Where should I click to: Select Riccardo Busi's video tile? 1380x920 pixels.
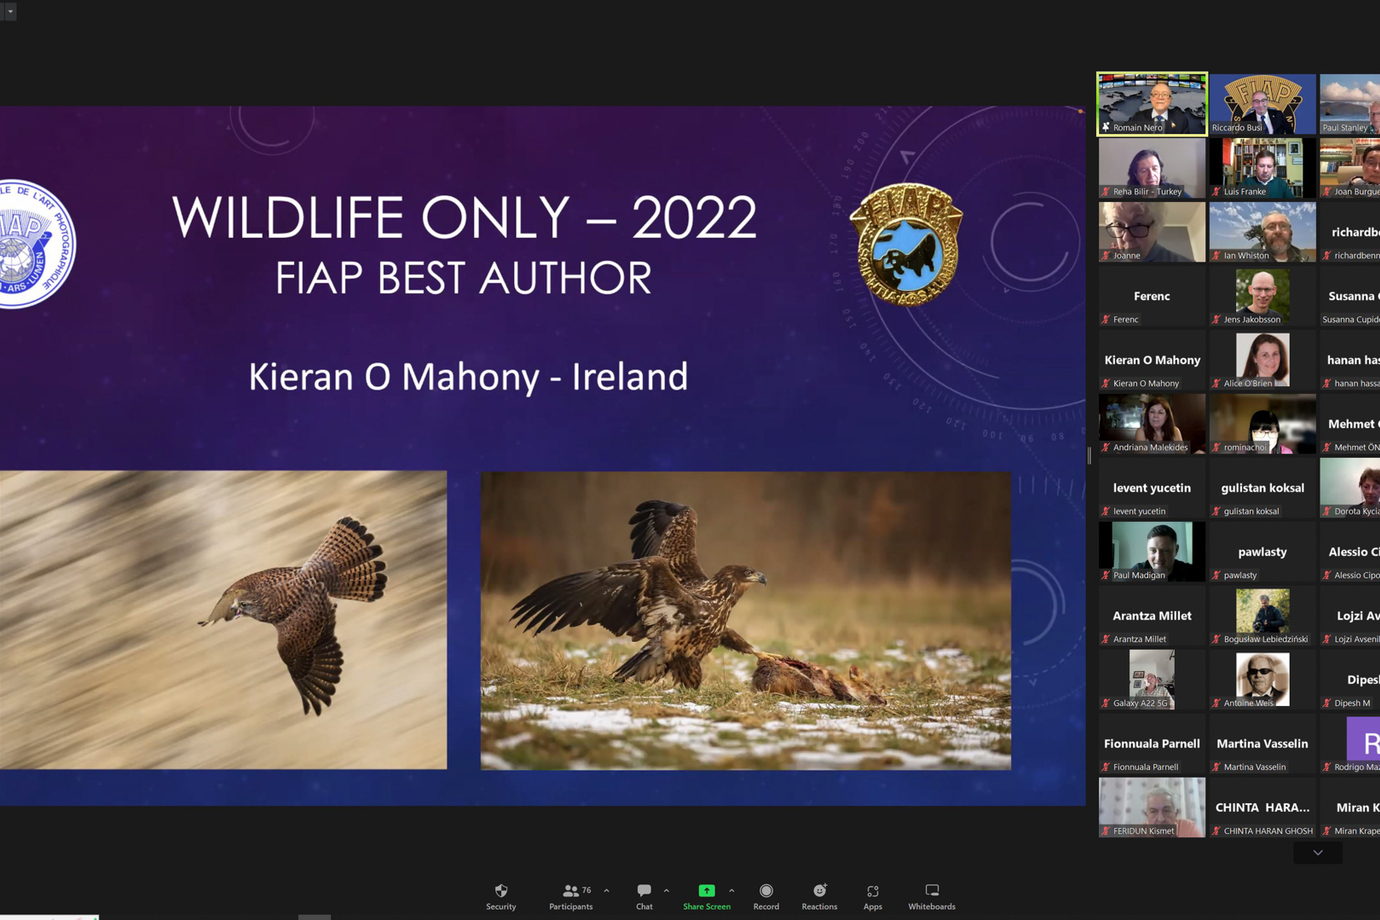(x=1262, y=102)
